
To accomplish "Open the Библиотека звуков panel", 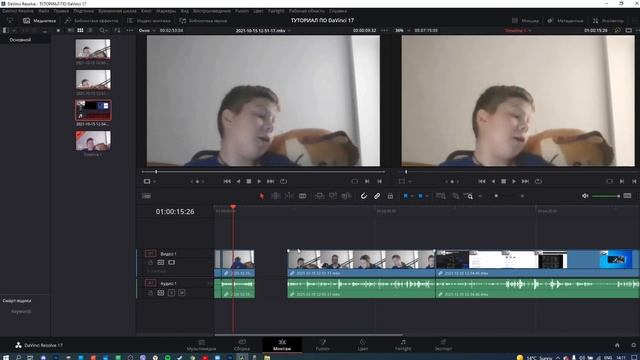I will pos(203,20).
